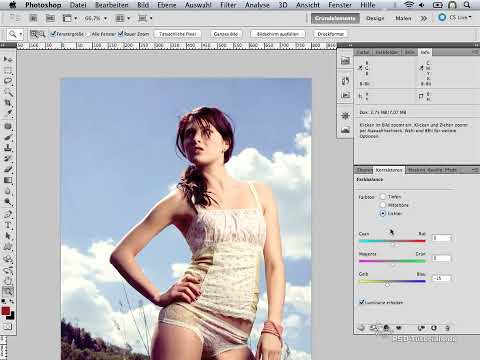Show more workspaces via double chevron
This screenshot has width=480, height=360.
tap(424, 18)
